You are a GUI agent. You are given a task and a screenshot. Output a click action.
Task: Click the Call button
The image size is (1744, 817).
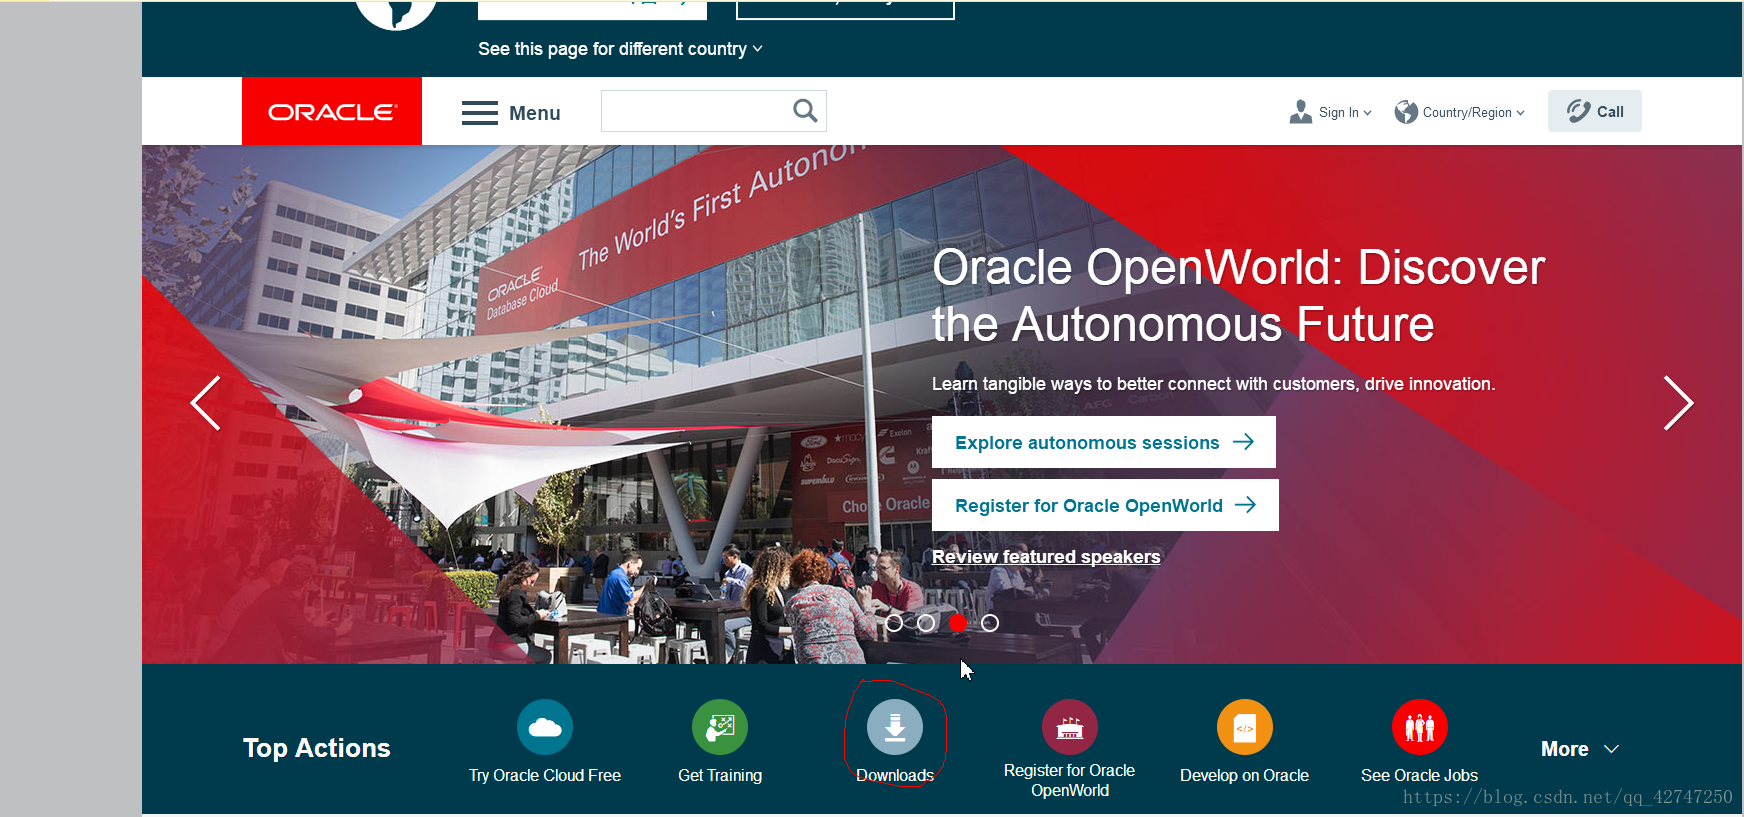(x=1595, y=111)
